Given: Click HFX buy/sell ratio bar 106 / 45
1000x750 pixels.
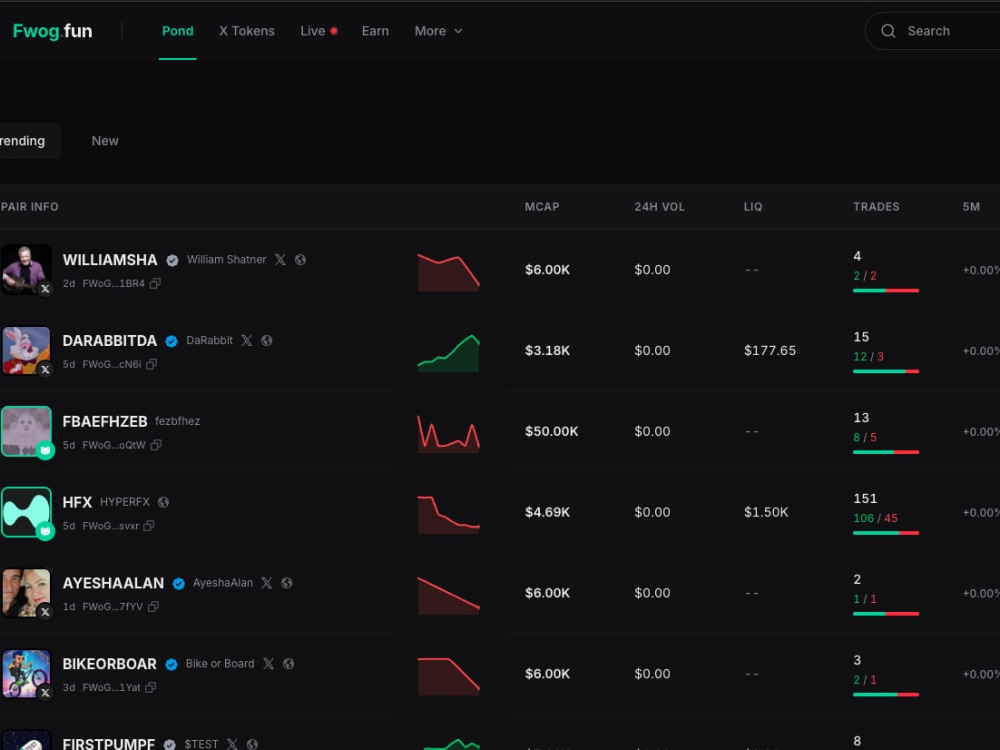Looking at the screenshot, I should pos(886,533).
